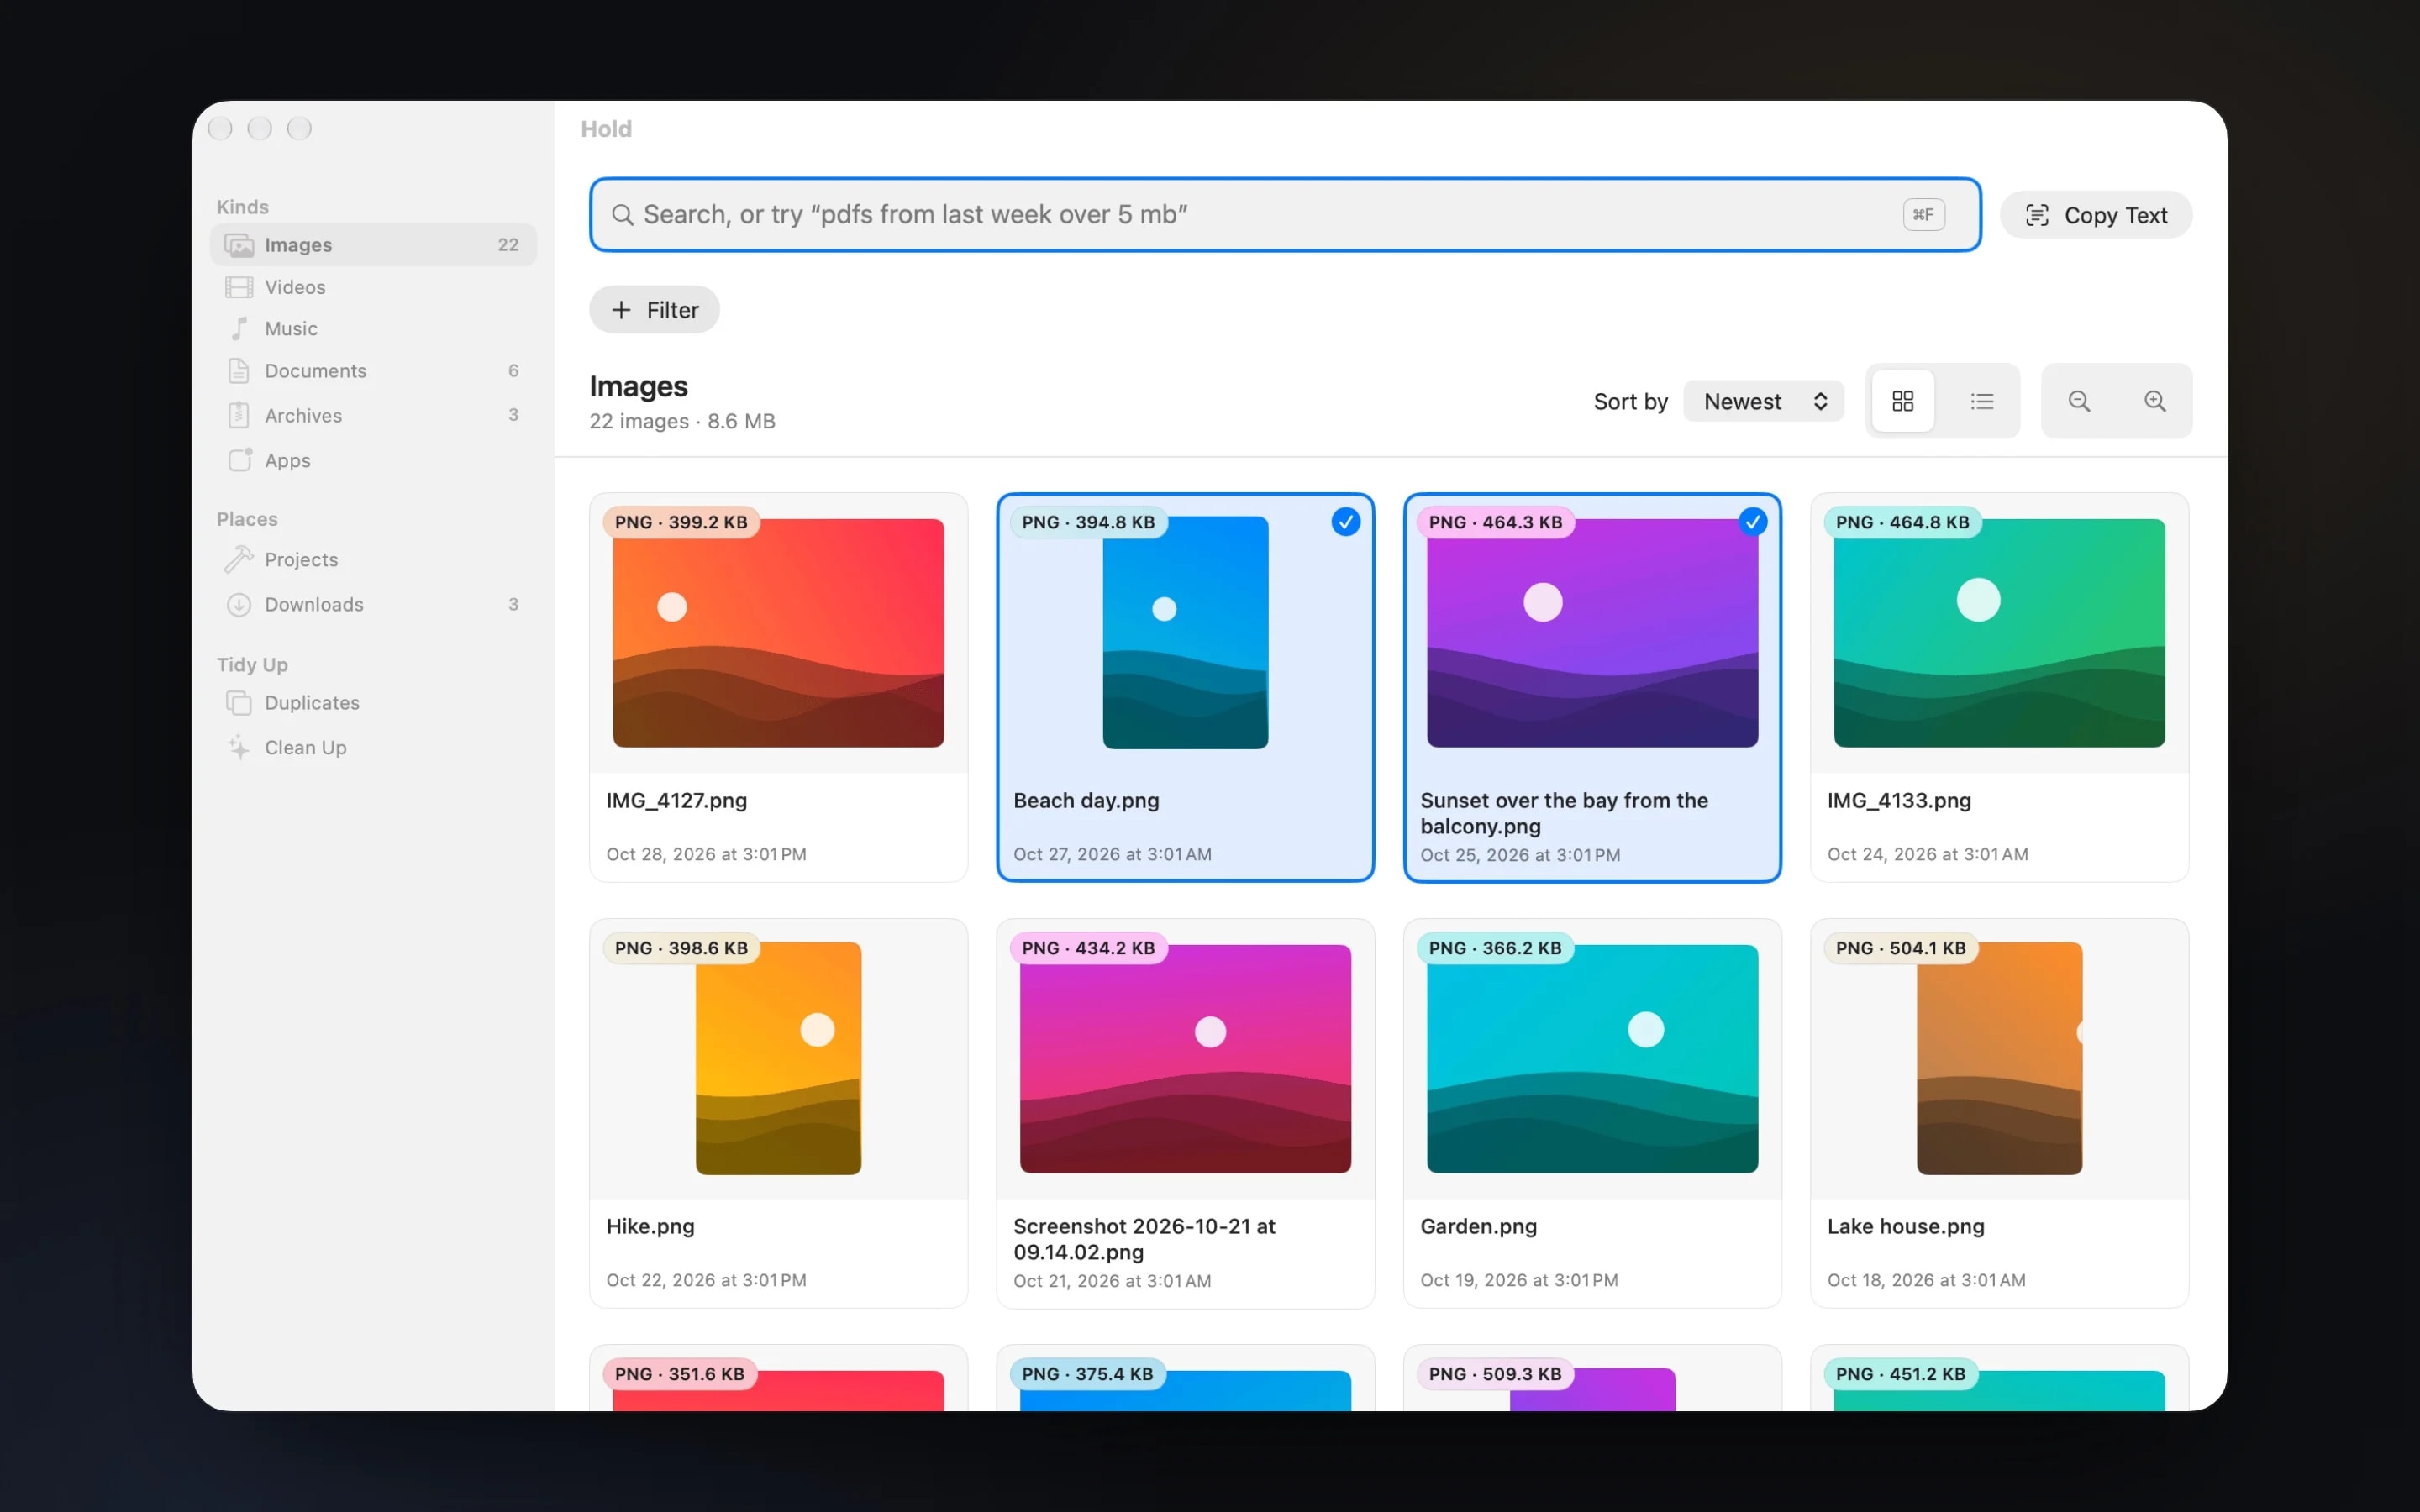Click the search magnifier icon in search bar
2420x1512 pixels.
pos(622,215)
